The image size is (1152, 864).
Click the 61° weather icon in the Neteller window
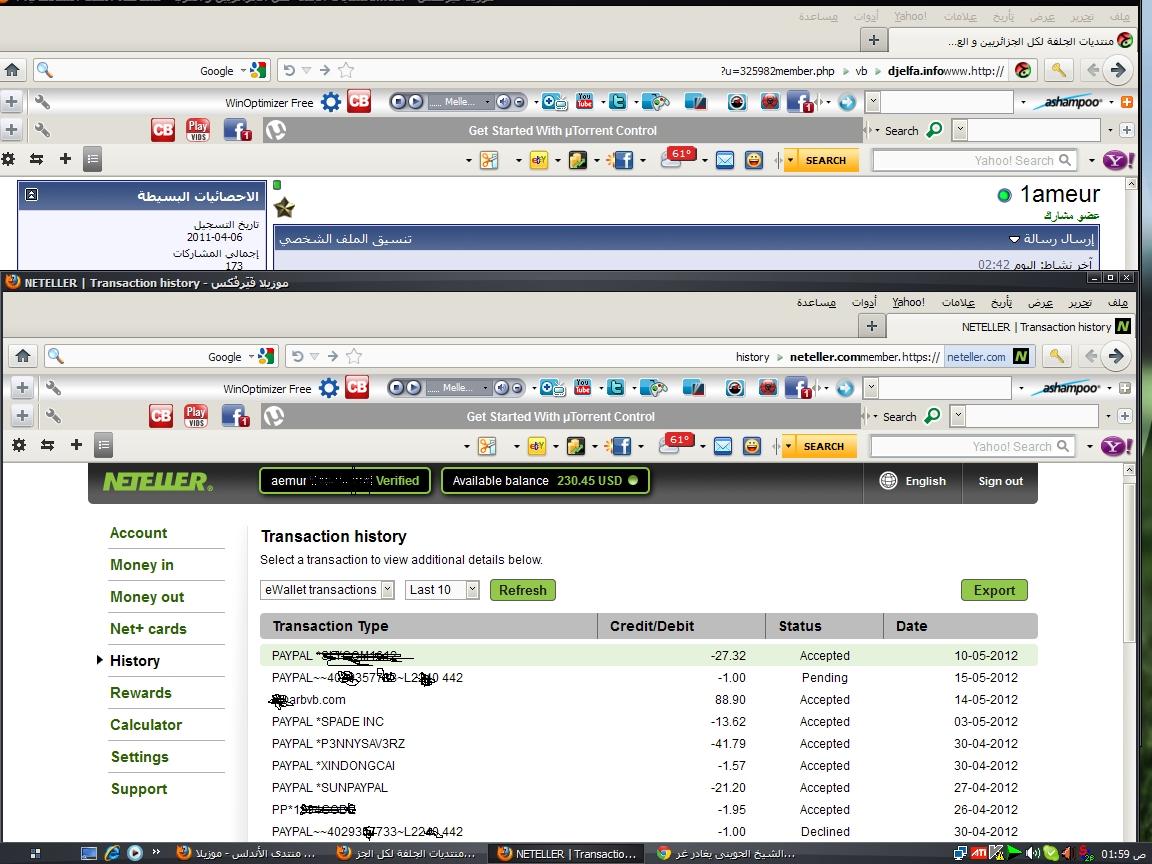pyautogui.click(x=677, y=444)
